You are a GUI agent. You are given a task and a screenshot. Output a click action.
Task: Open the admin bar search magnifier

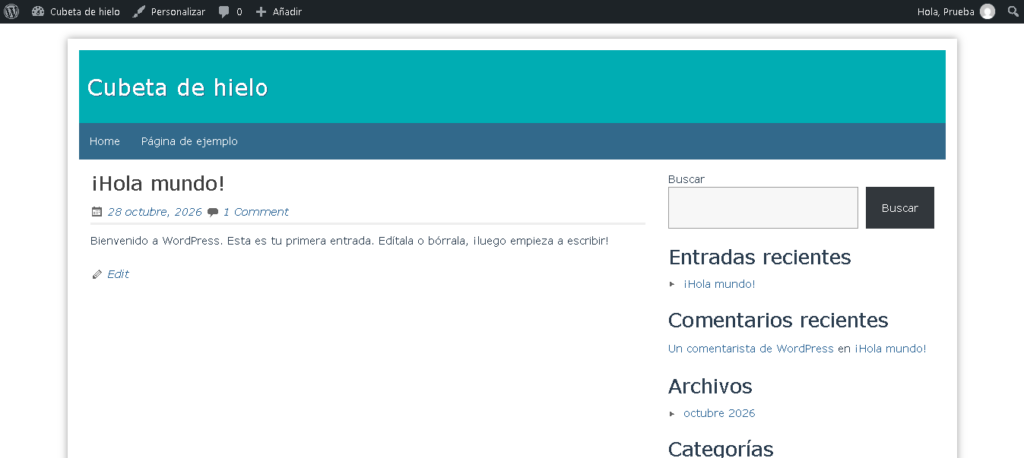click(x=1012, y=11)
